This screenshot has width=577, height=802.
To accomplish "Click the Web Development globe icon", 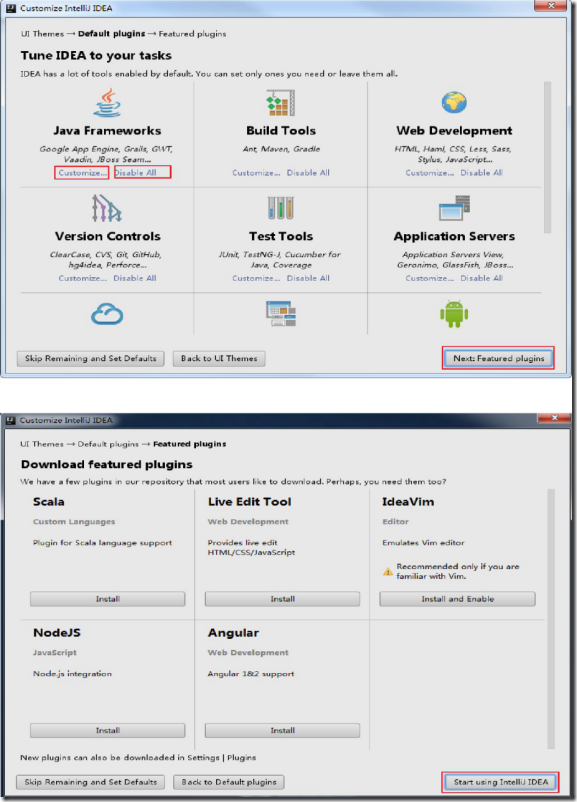I will tap(454, 102).
